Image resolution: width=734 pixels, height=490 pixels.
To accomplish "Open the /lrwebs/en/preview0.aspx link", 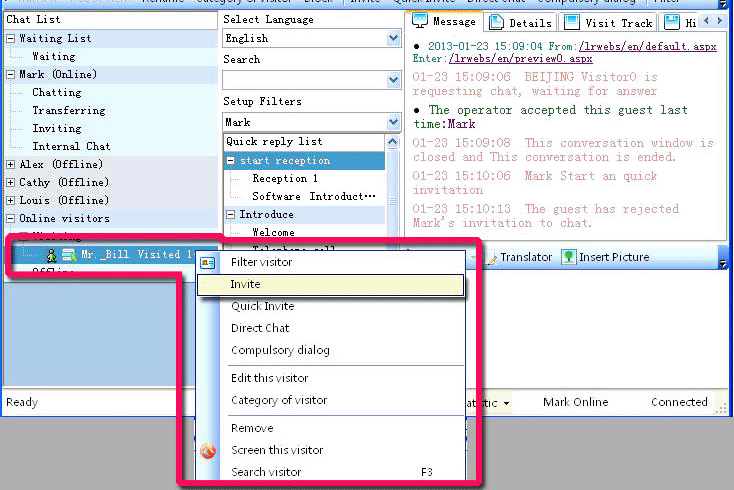I will [521, 59].
